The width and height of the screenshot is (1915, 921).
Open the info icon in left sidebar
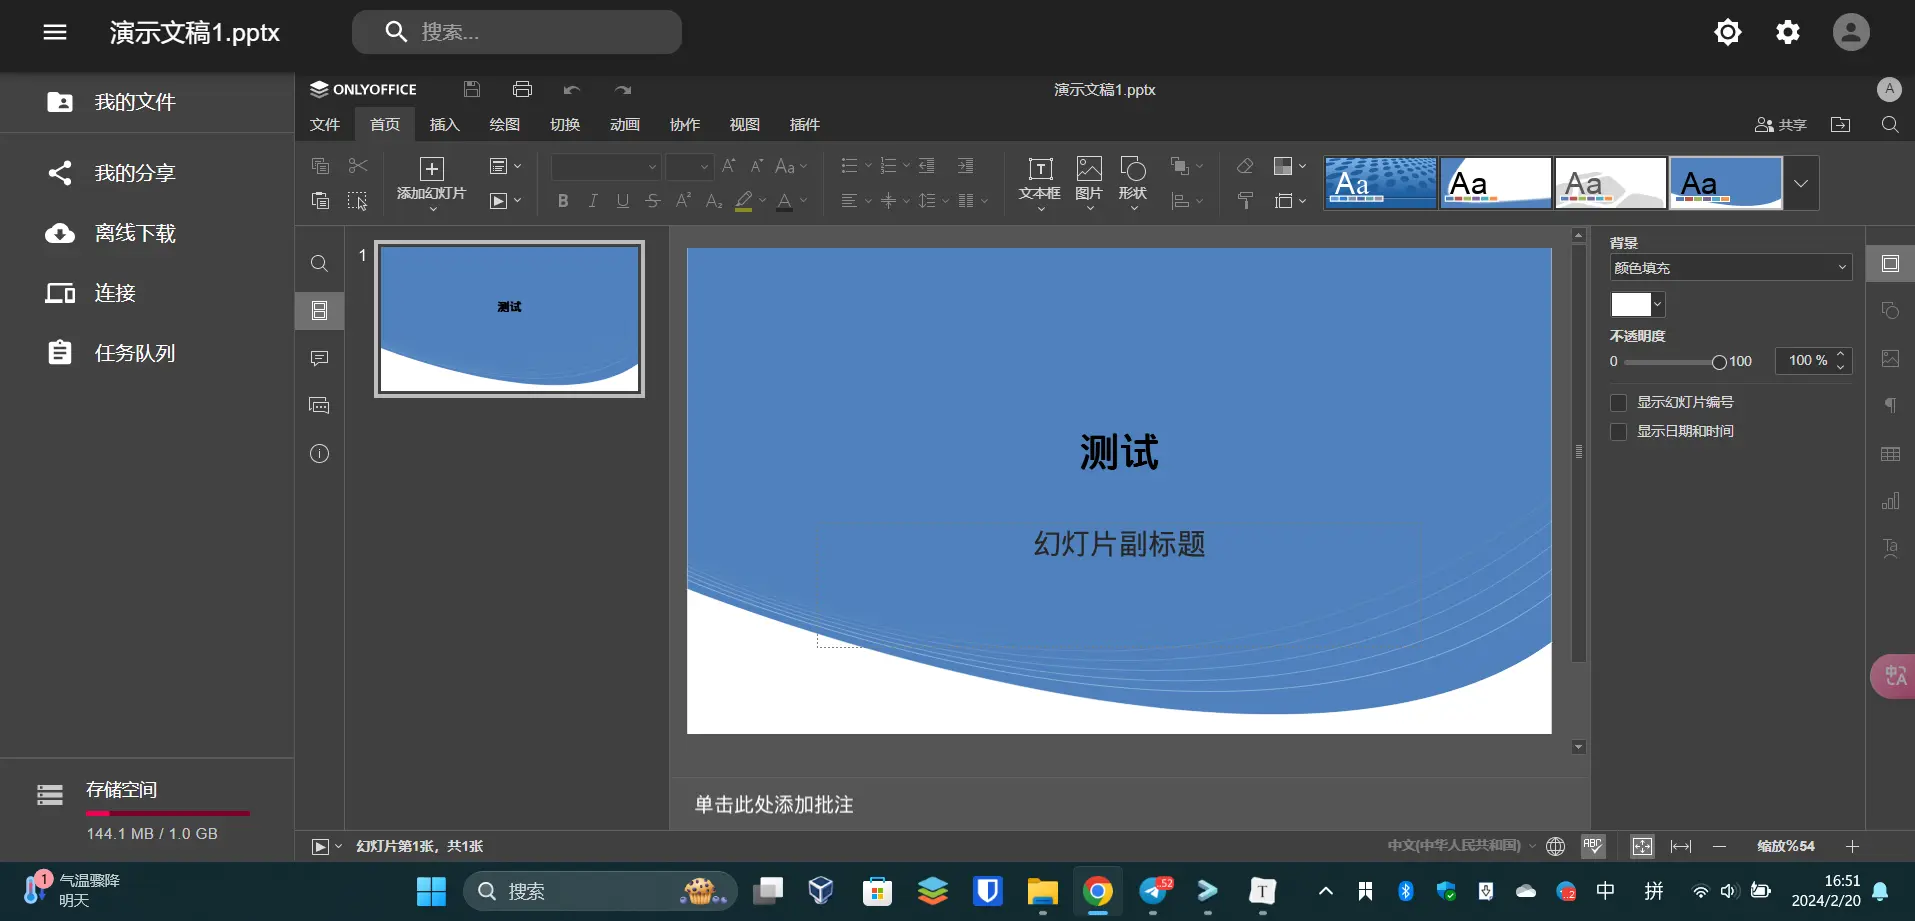(319, 453)
